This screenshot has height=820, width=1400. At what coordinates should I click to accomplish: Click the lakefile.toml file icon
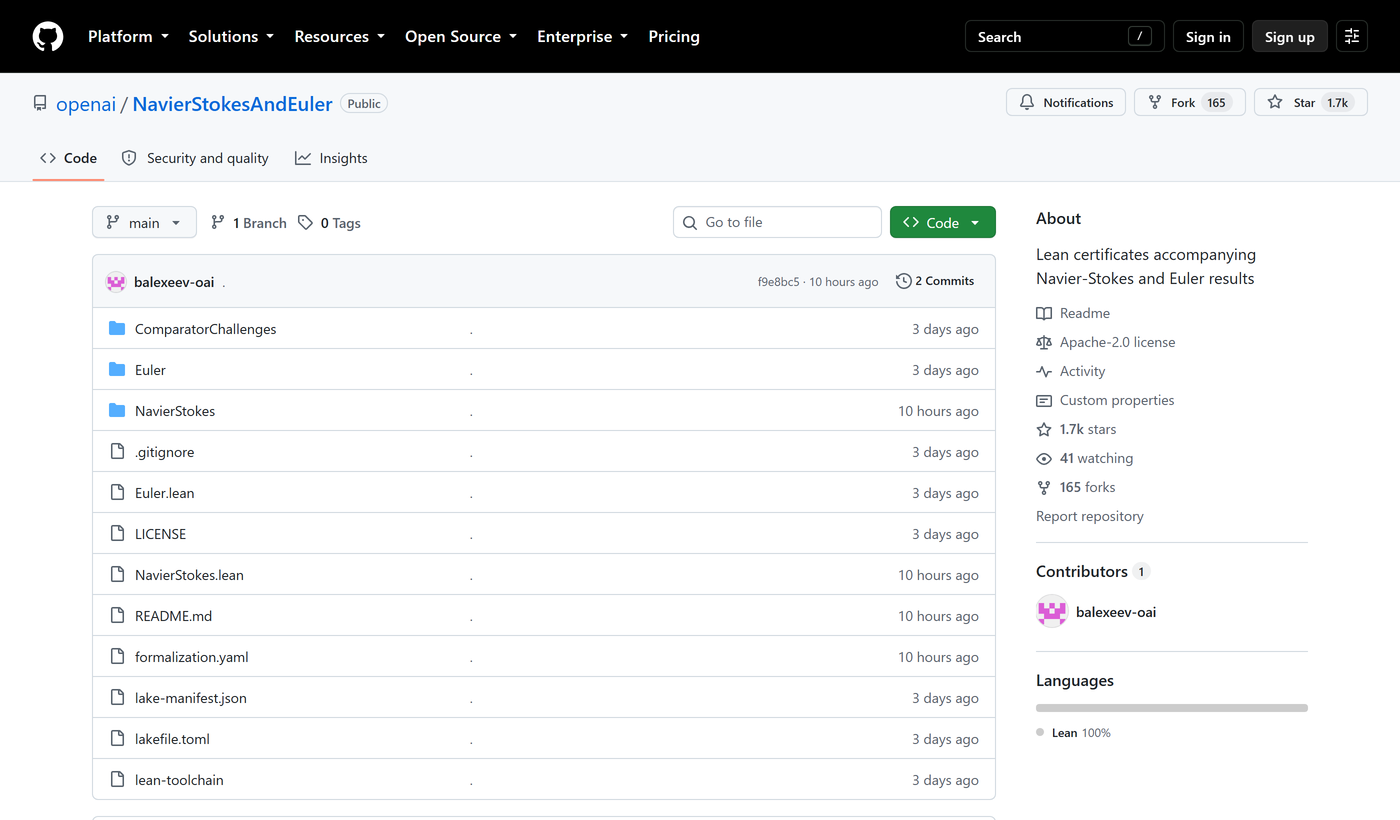tap(117, 739)
